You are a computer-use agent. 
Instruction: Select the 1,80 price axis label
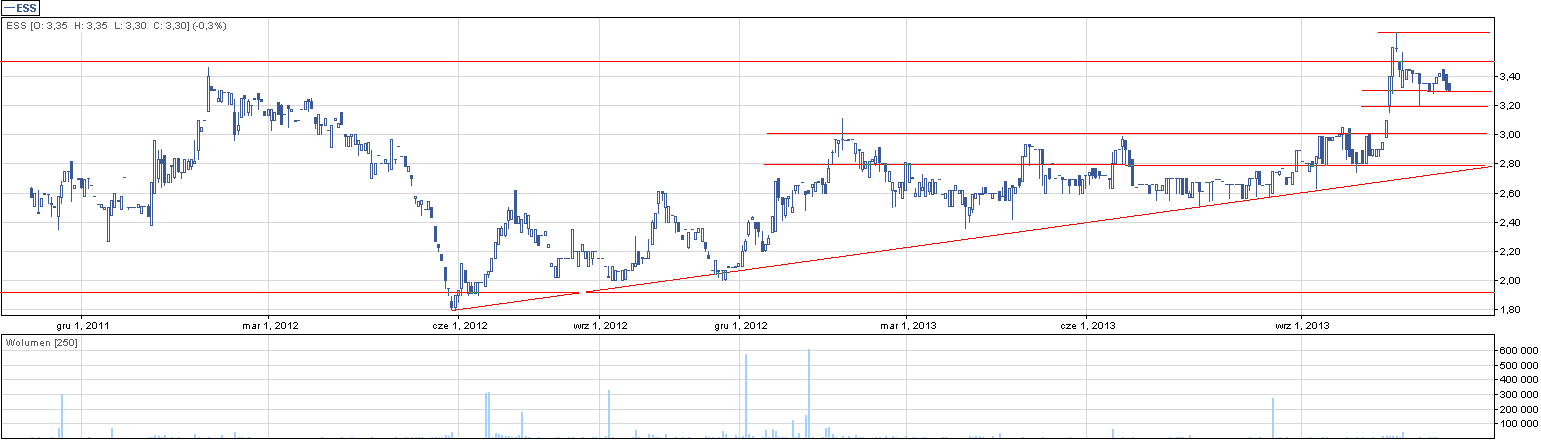(x=1508, y=310)
